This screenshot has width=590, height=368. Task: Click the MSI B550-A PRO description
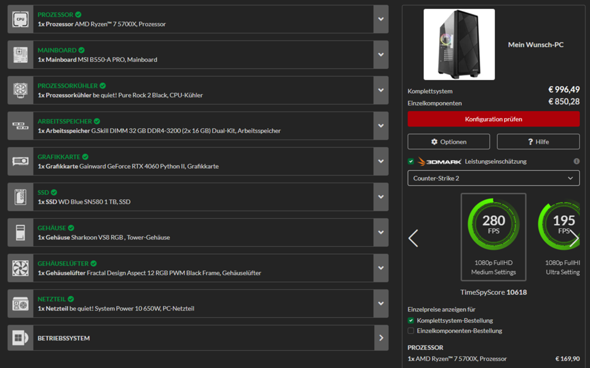pos(97,59)
